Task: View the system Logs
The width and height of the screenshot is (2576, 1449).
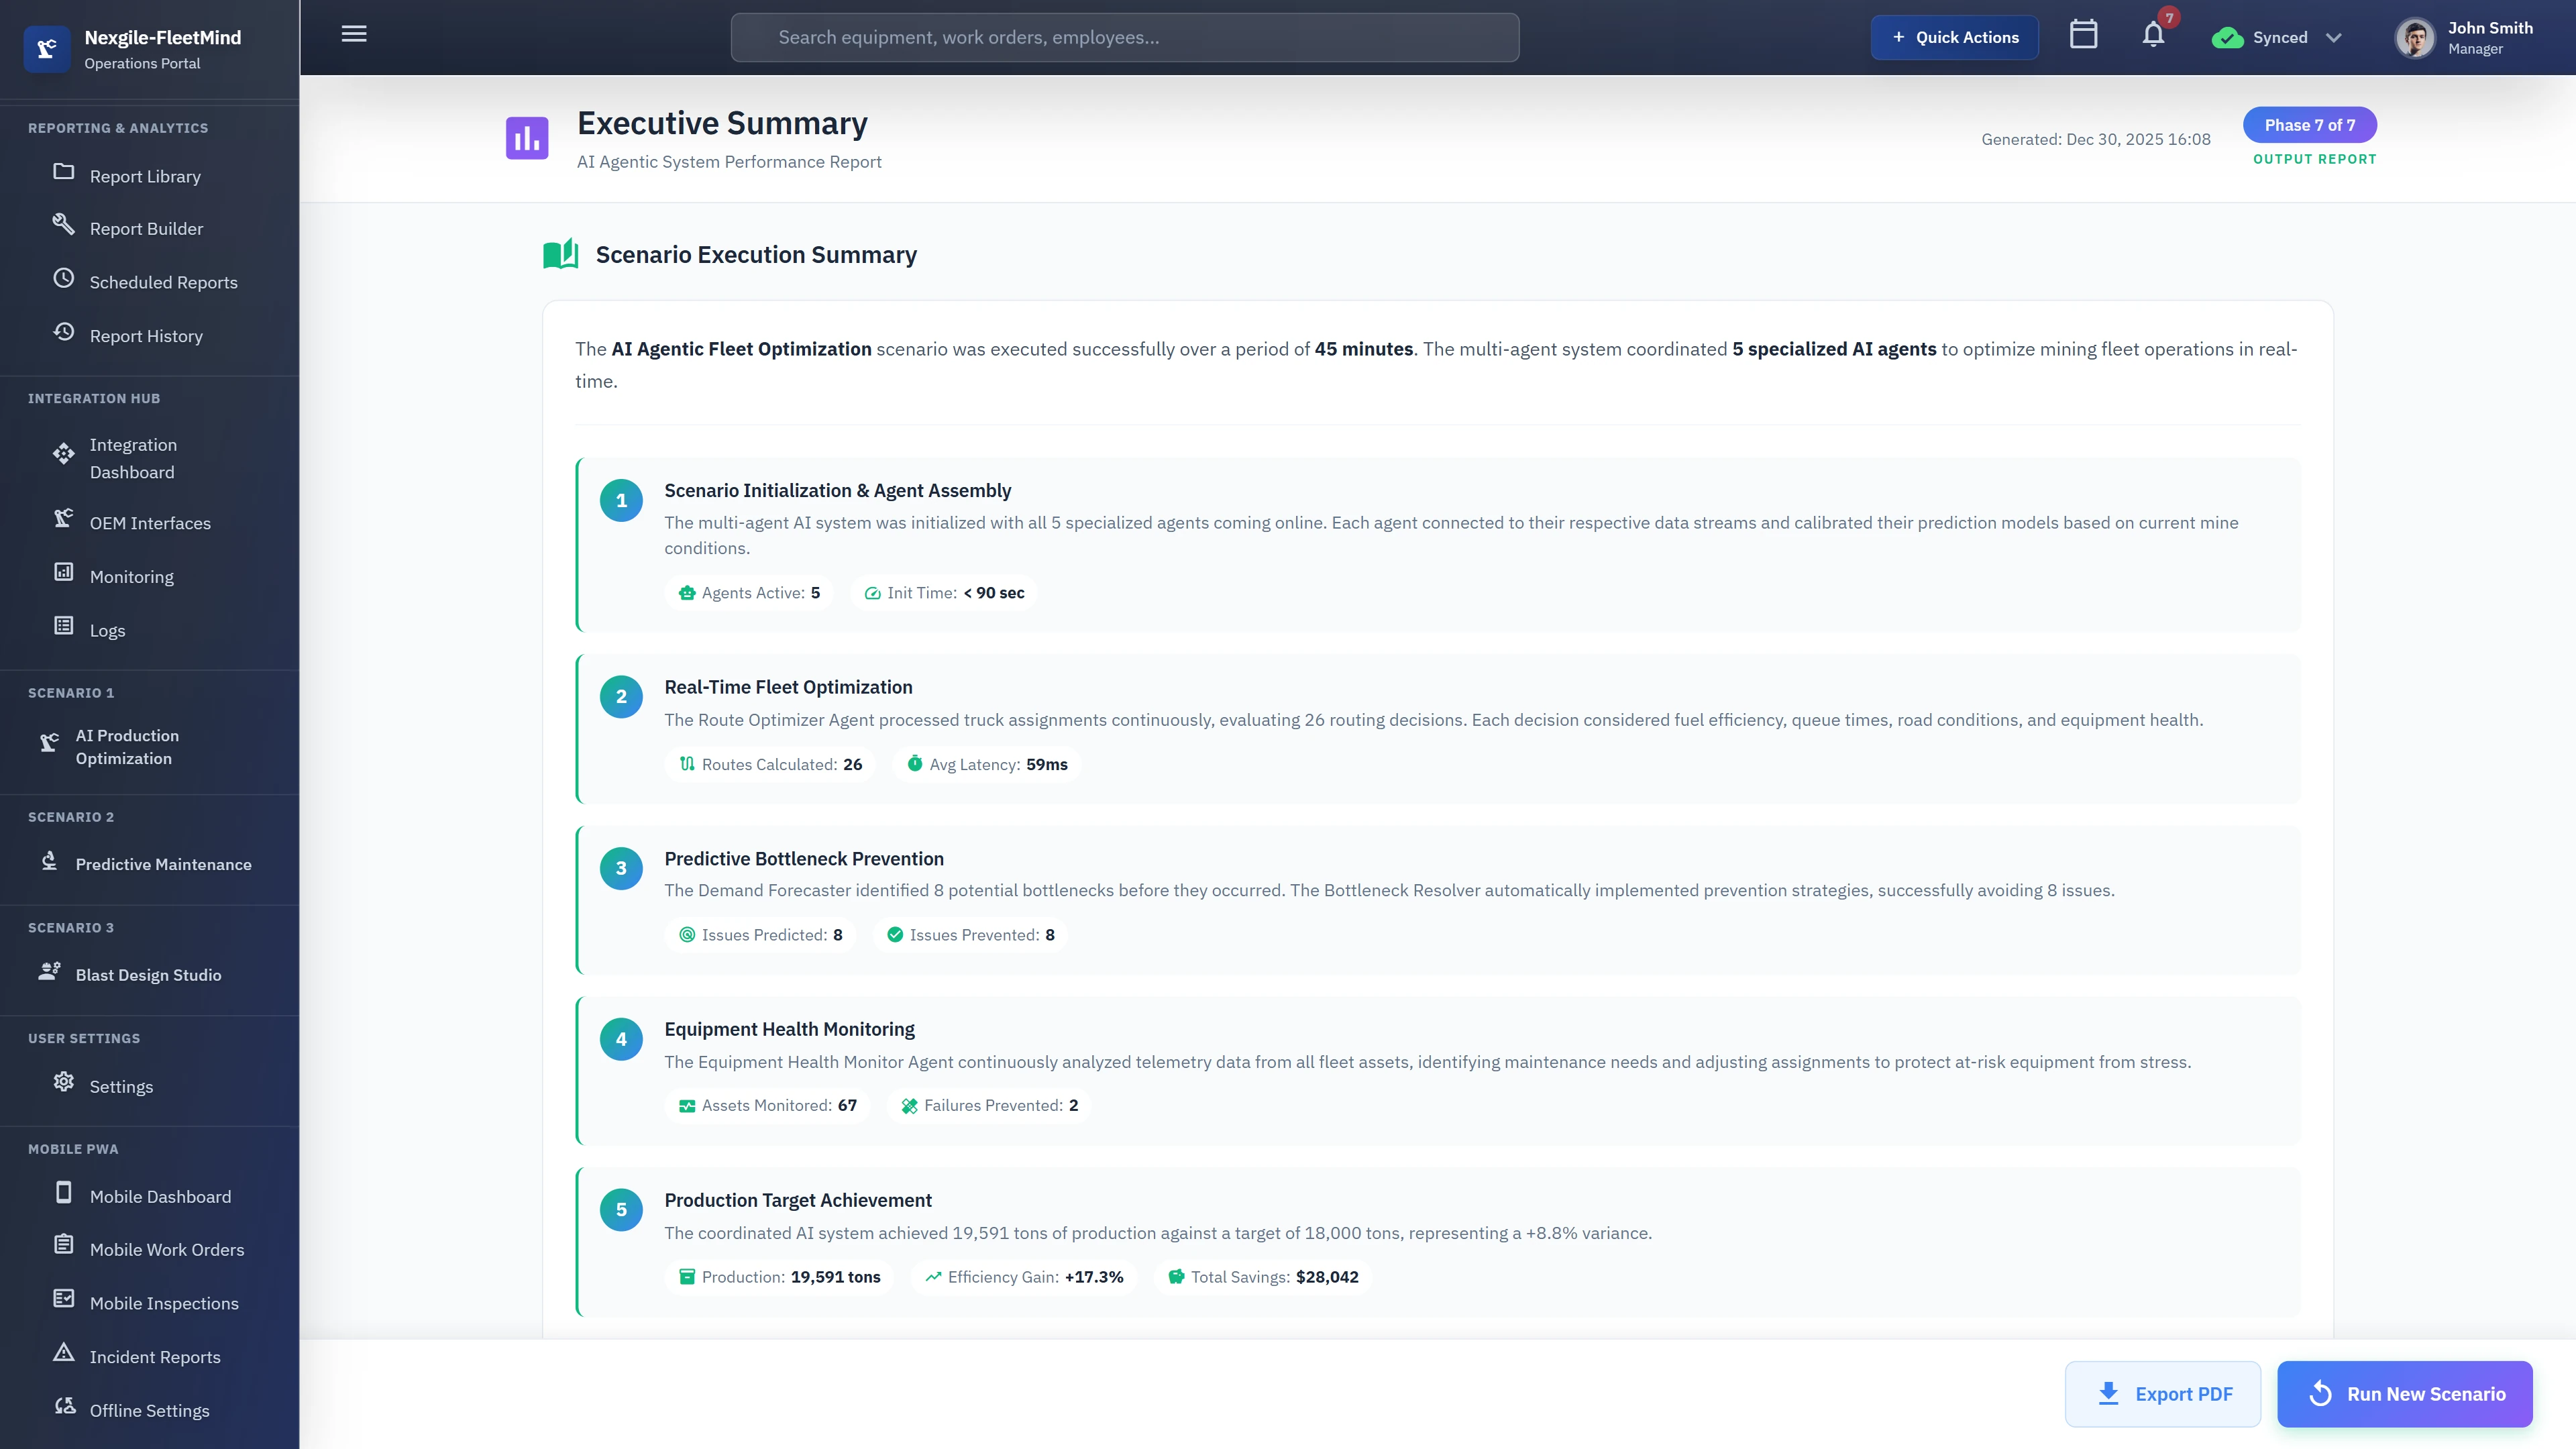Action: (108, 630)
